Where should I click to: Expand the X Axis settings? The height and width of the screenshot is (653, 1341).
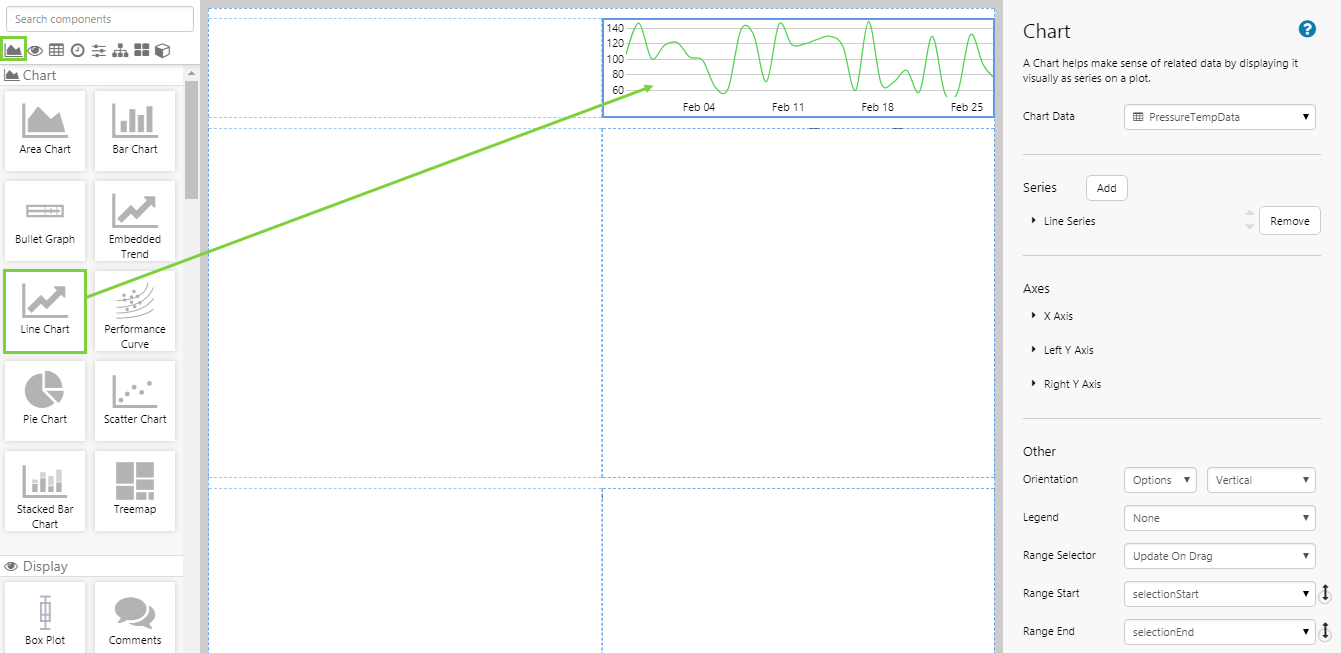pyautogui.click(x=1057, y=316)
